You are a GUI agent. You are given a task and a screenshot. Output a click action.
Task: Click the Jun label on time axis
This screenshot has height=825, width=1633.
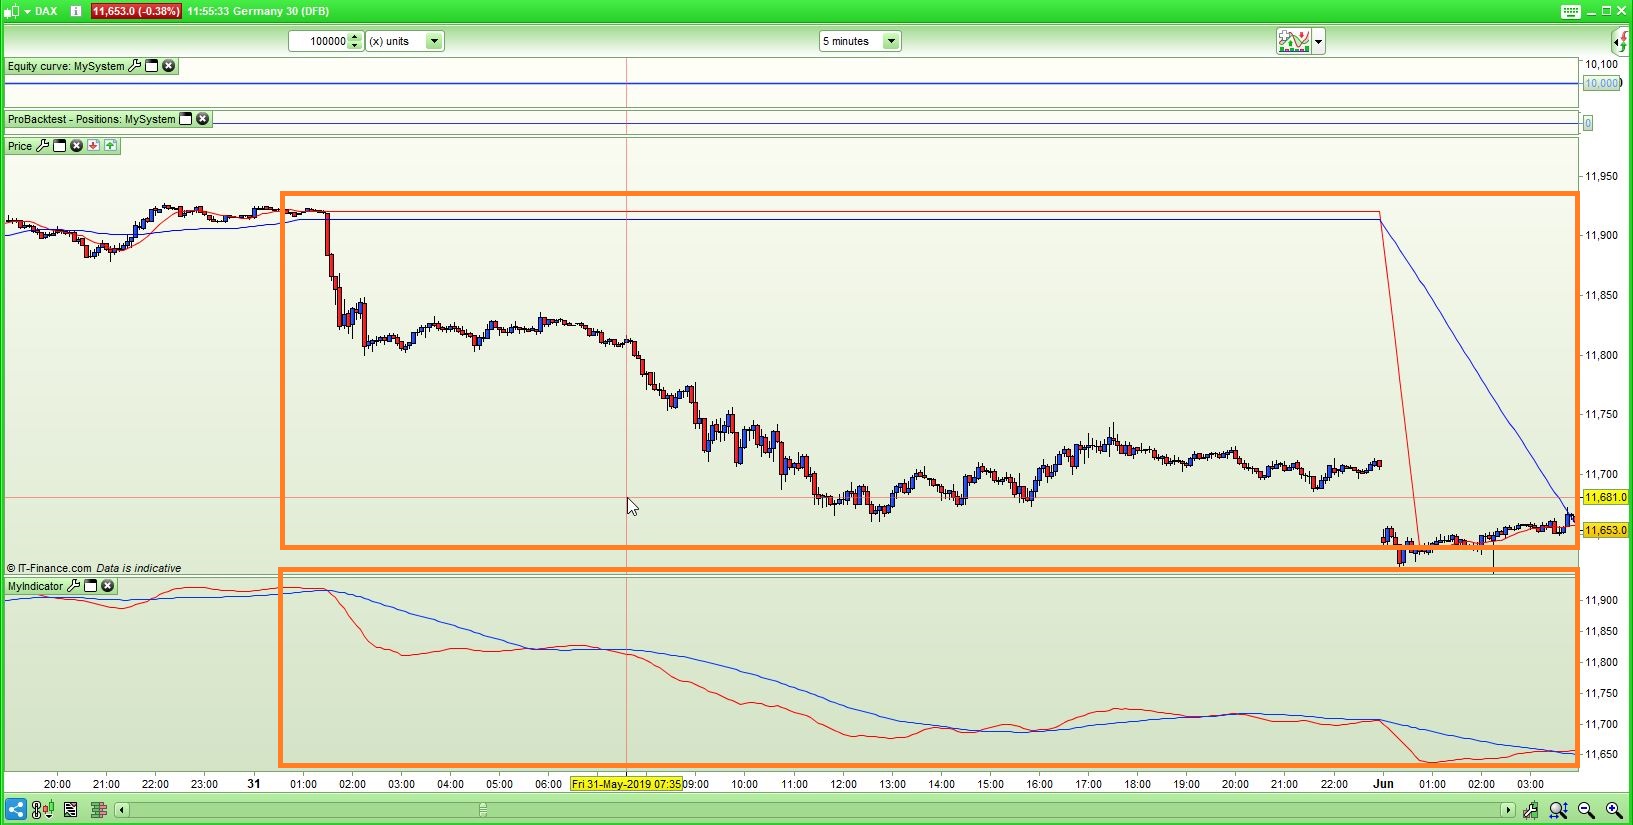click(x=1383, y=784)
